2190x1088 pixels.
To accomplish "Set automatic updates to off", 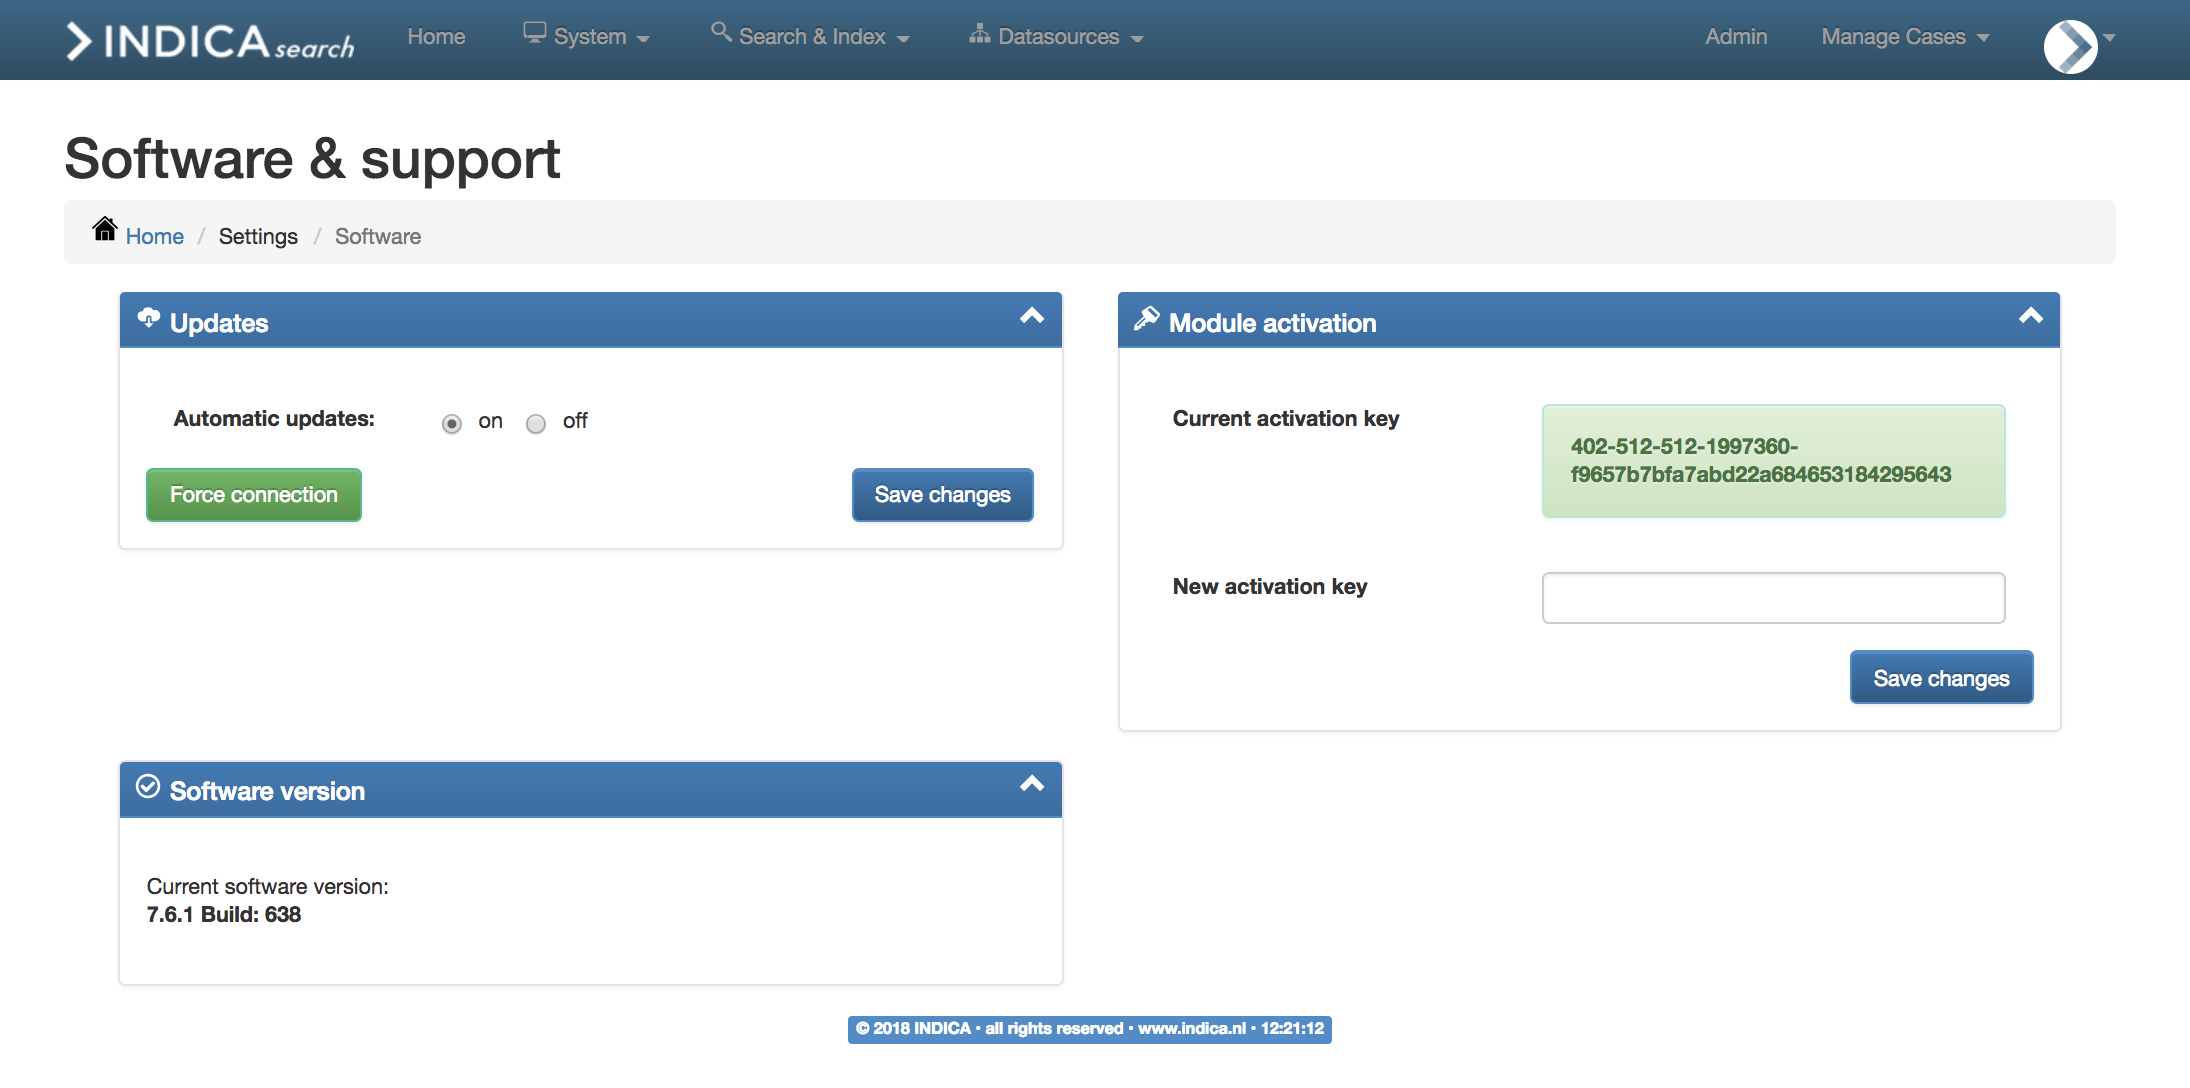I will pyautogui.click(x=536, y=424).
